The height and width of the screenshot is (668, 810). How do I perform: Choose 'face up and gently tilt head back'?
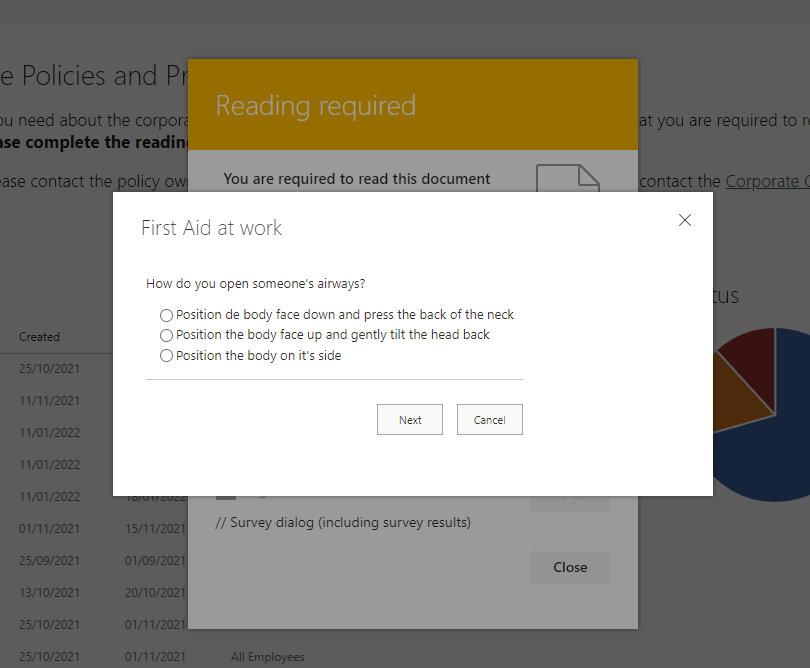coord(166,336)
